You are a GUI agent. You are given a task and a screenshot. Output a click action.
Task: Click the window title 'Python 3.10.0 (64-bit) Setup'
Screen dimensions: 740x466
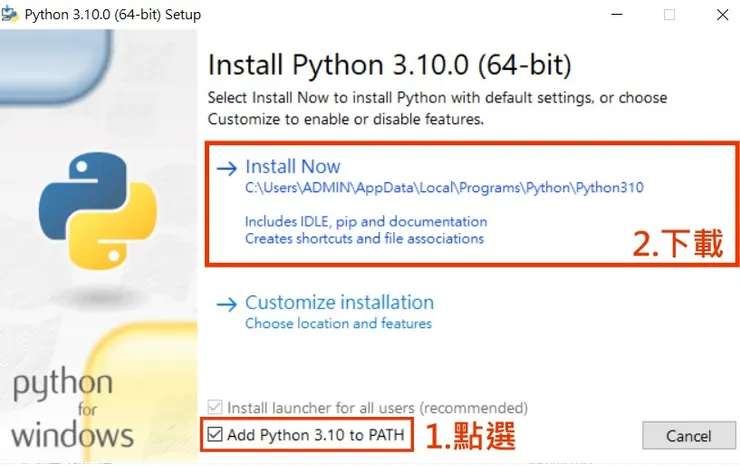[x=116, y=15]
